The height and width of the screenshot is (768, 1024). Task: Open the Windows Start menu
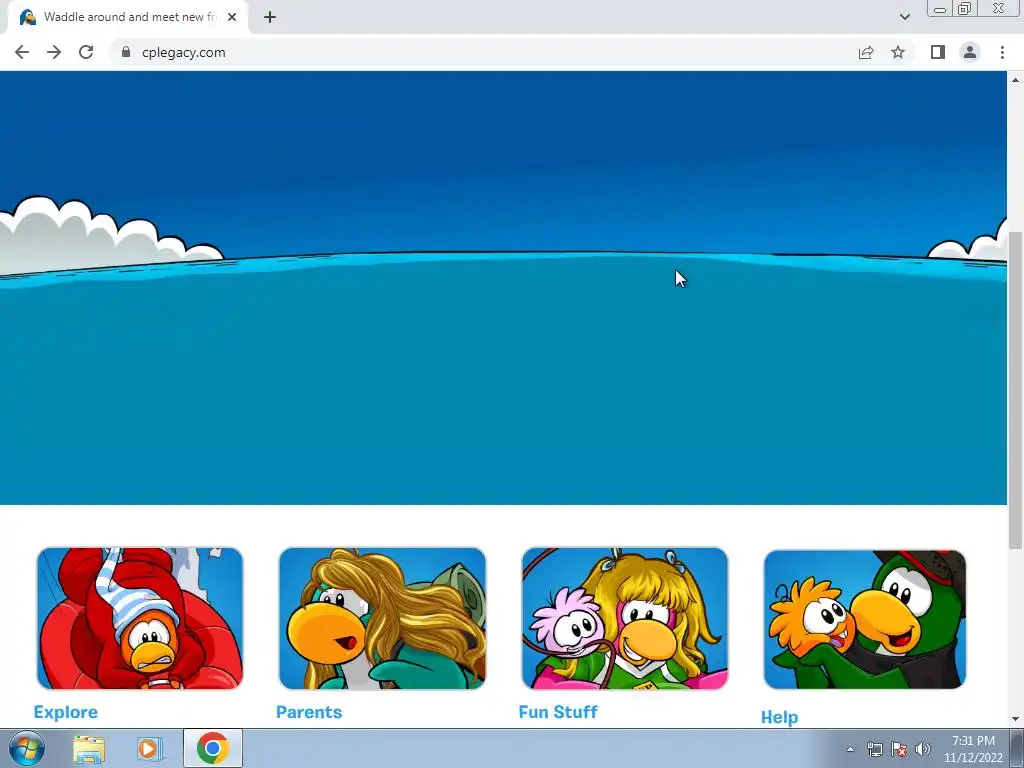coord(27,748)
